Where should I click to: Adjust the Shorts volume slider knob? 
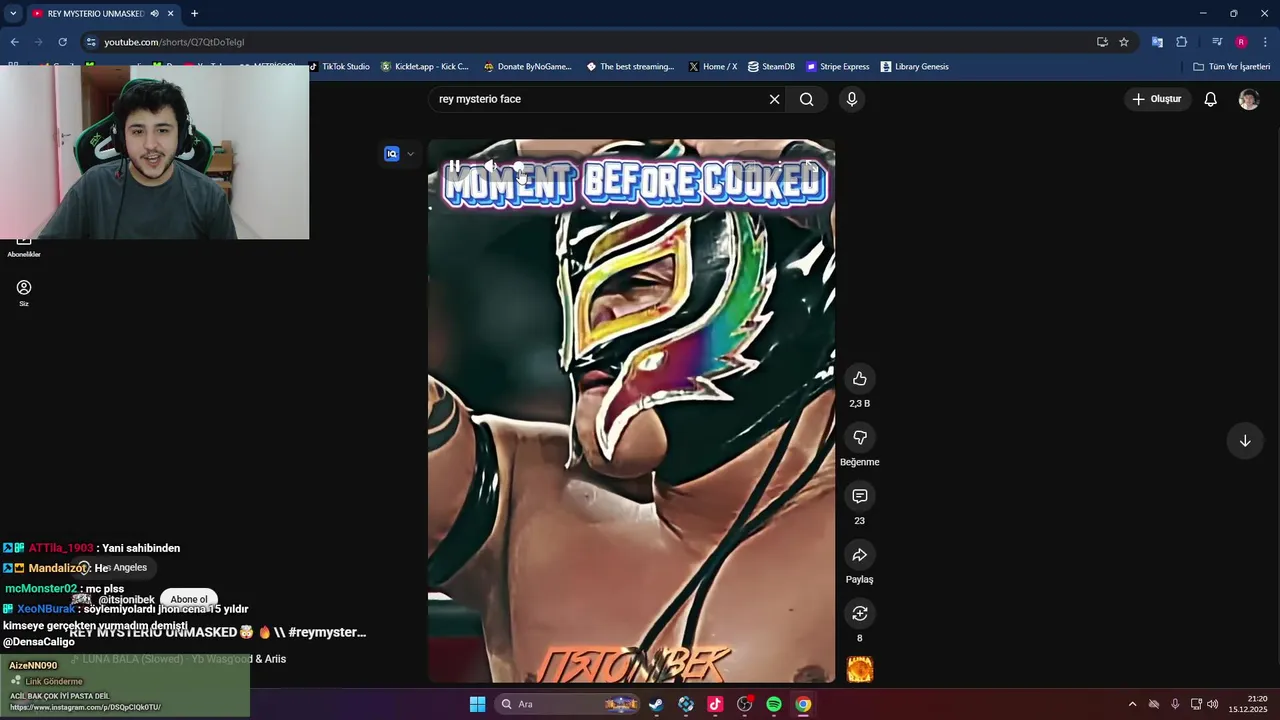(519, 167)
